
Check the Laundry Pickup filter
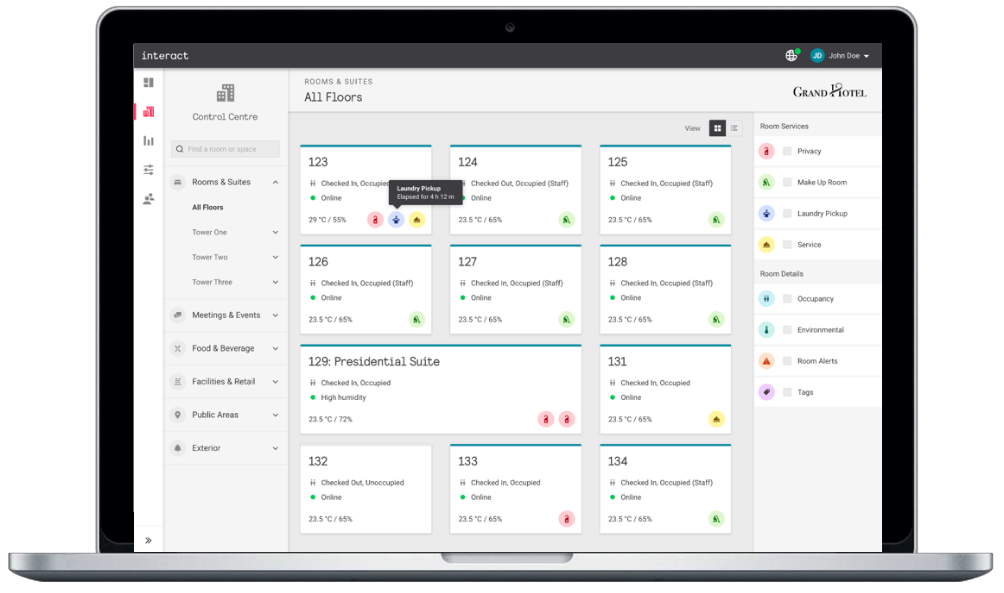[788, 214]
